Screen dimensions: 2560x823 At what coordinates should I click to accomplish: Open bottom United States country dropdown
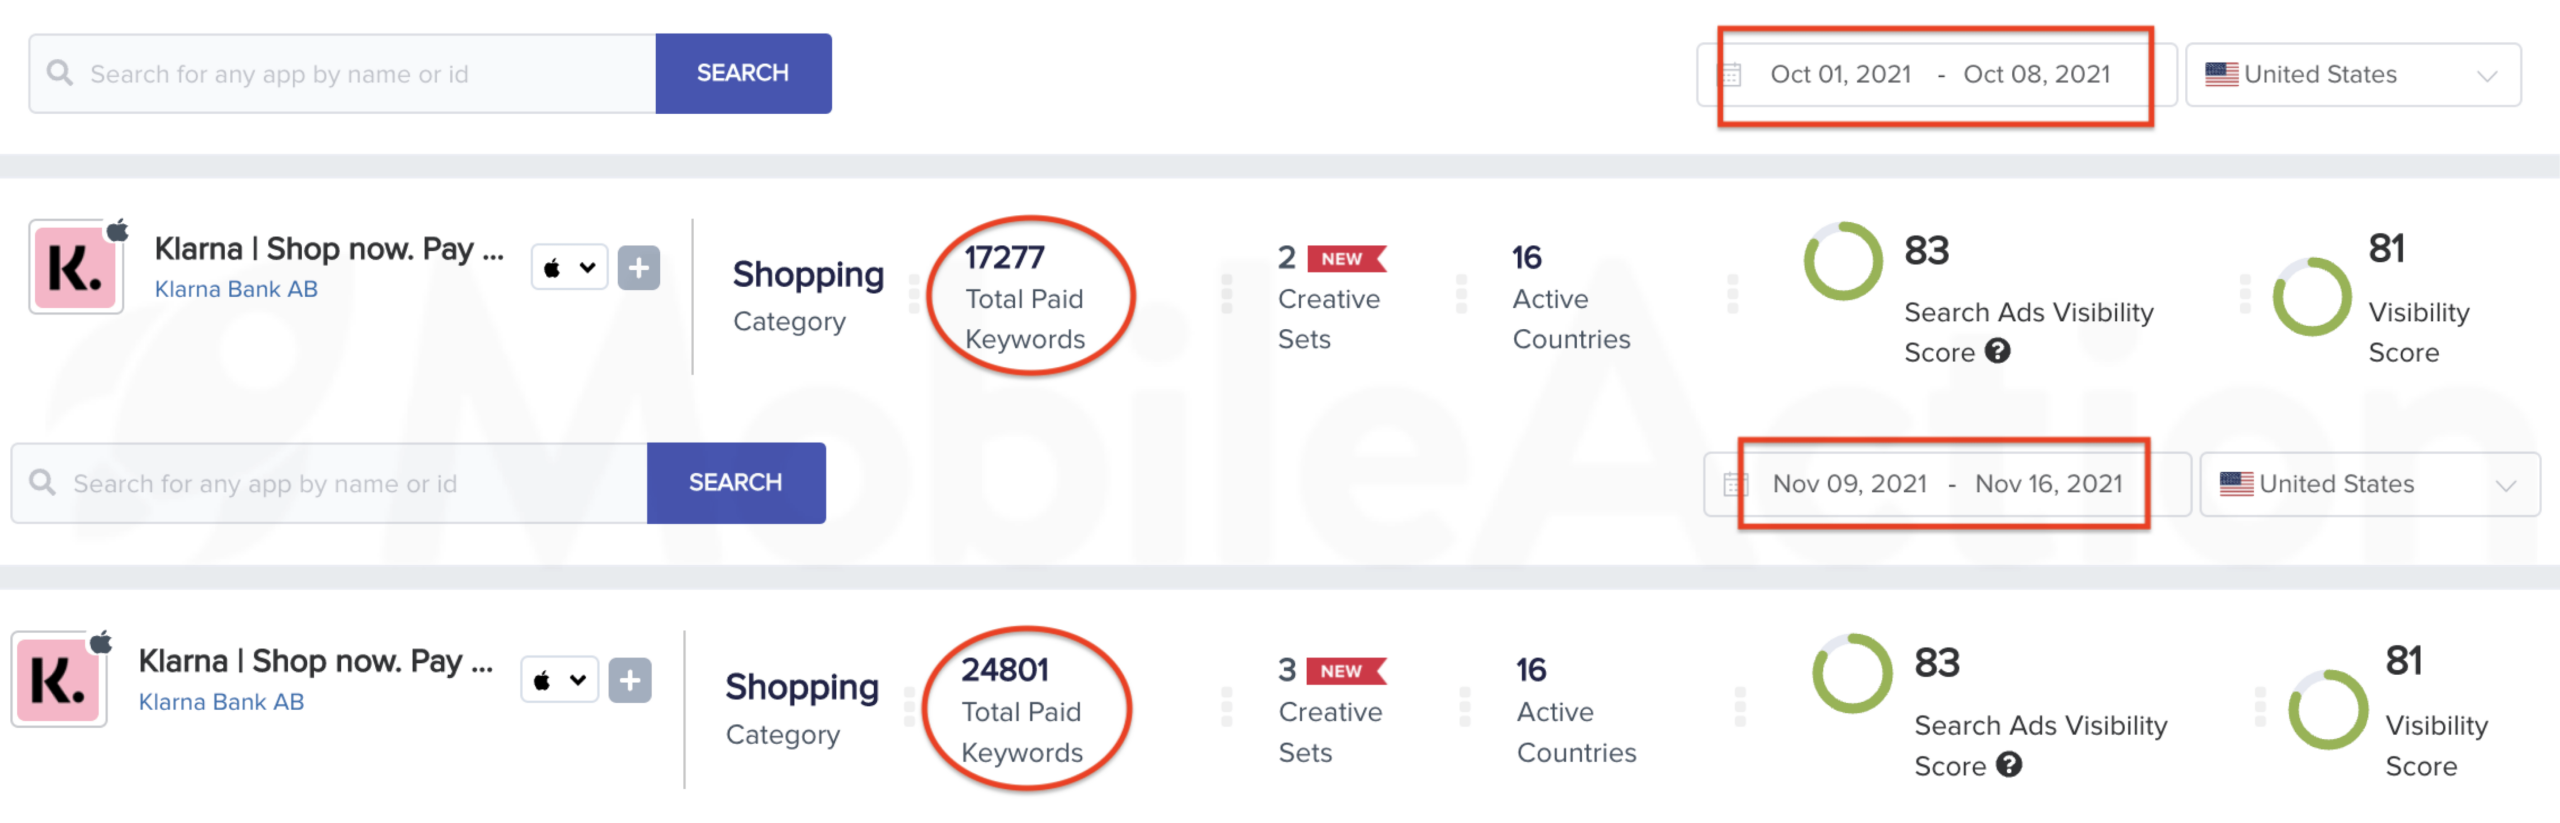2369,484
